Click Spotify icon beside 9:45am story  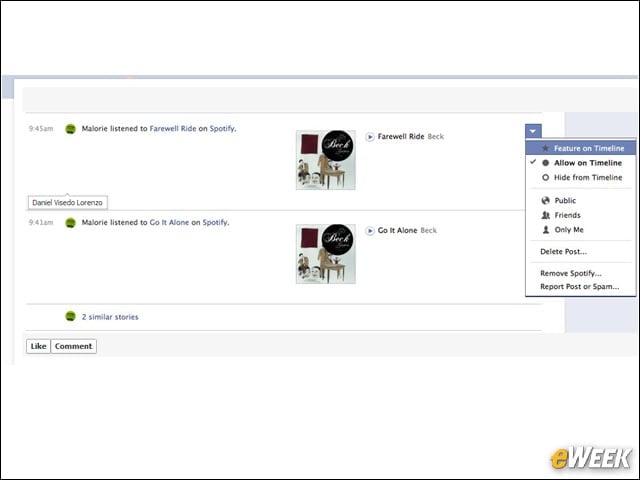click(71, 129)
